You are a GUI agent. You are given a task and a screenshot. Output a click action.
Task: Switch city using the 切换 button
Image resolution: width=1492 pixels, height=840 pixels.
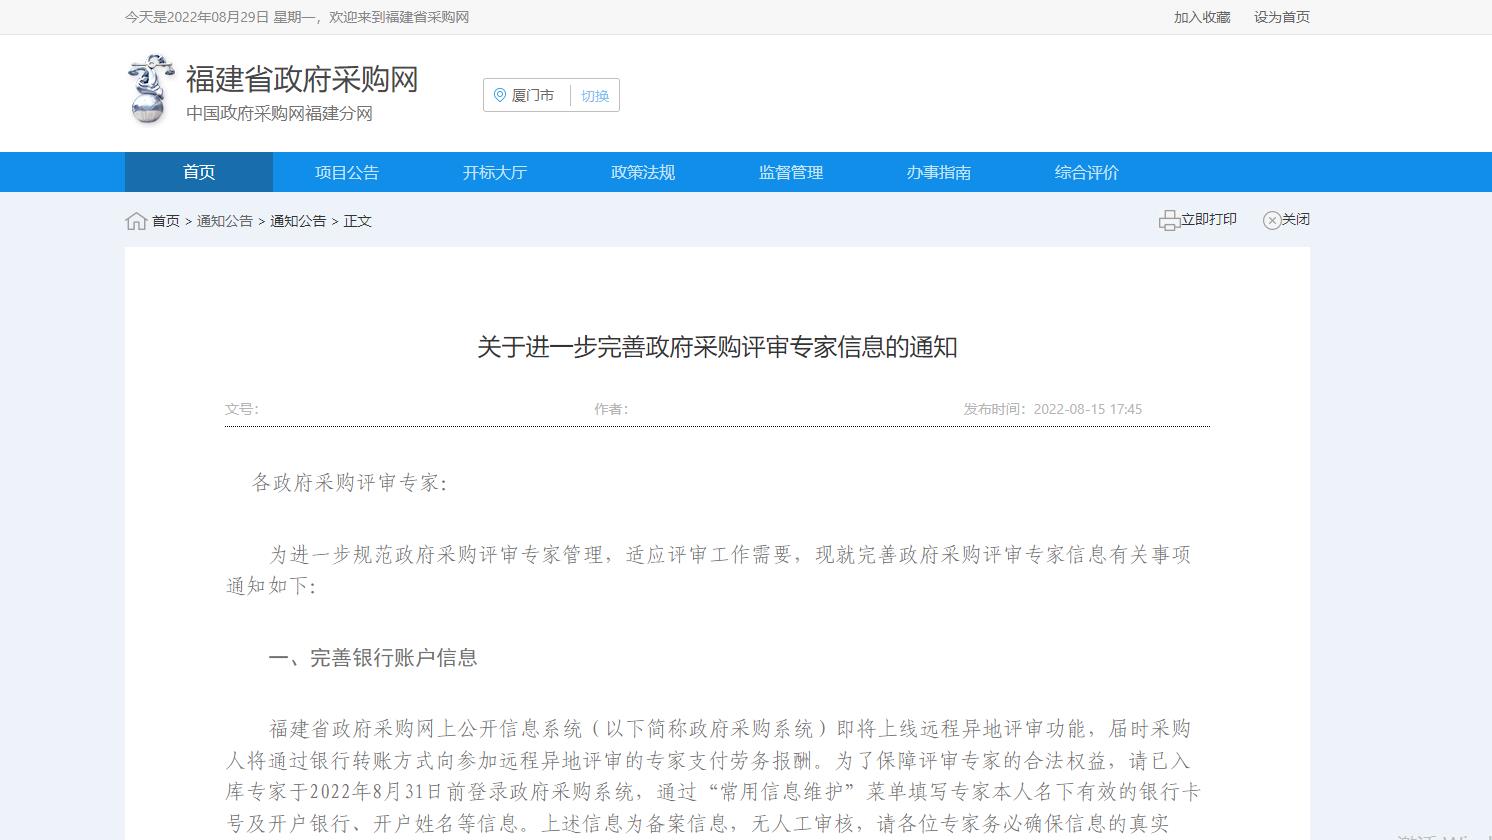(595, 96)
